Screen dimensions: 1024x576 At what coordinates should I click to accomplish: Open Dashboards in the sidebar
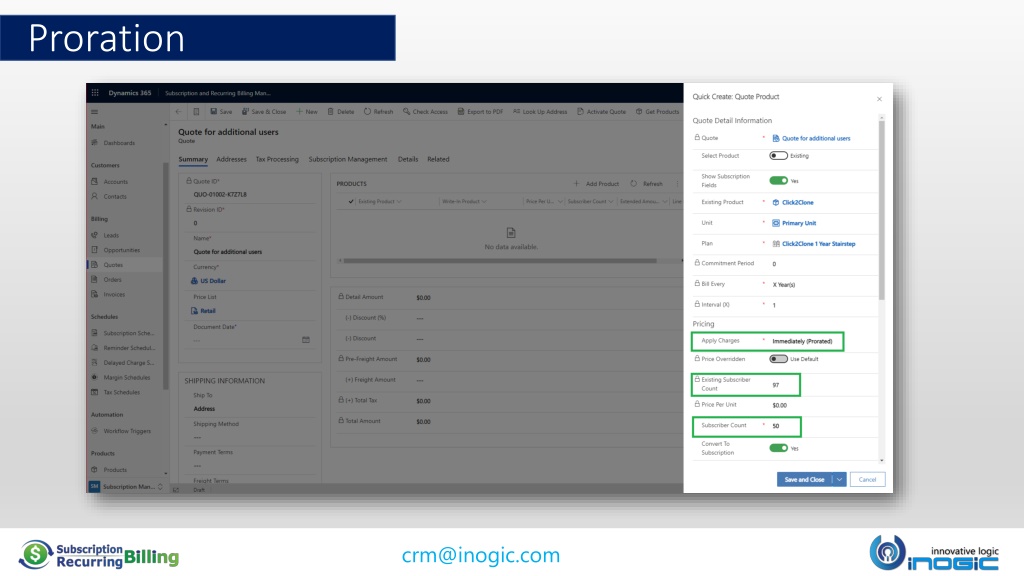(119, 143)
